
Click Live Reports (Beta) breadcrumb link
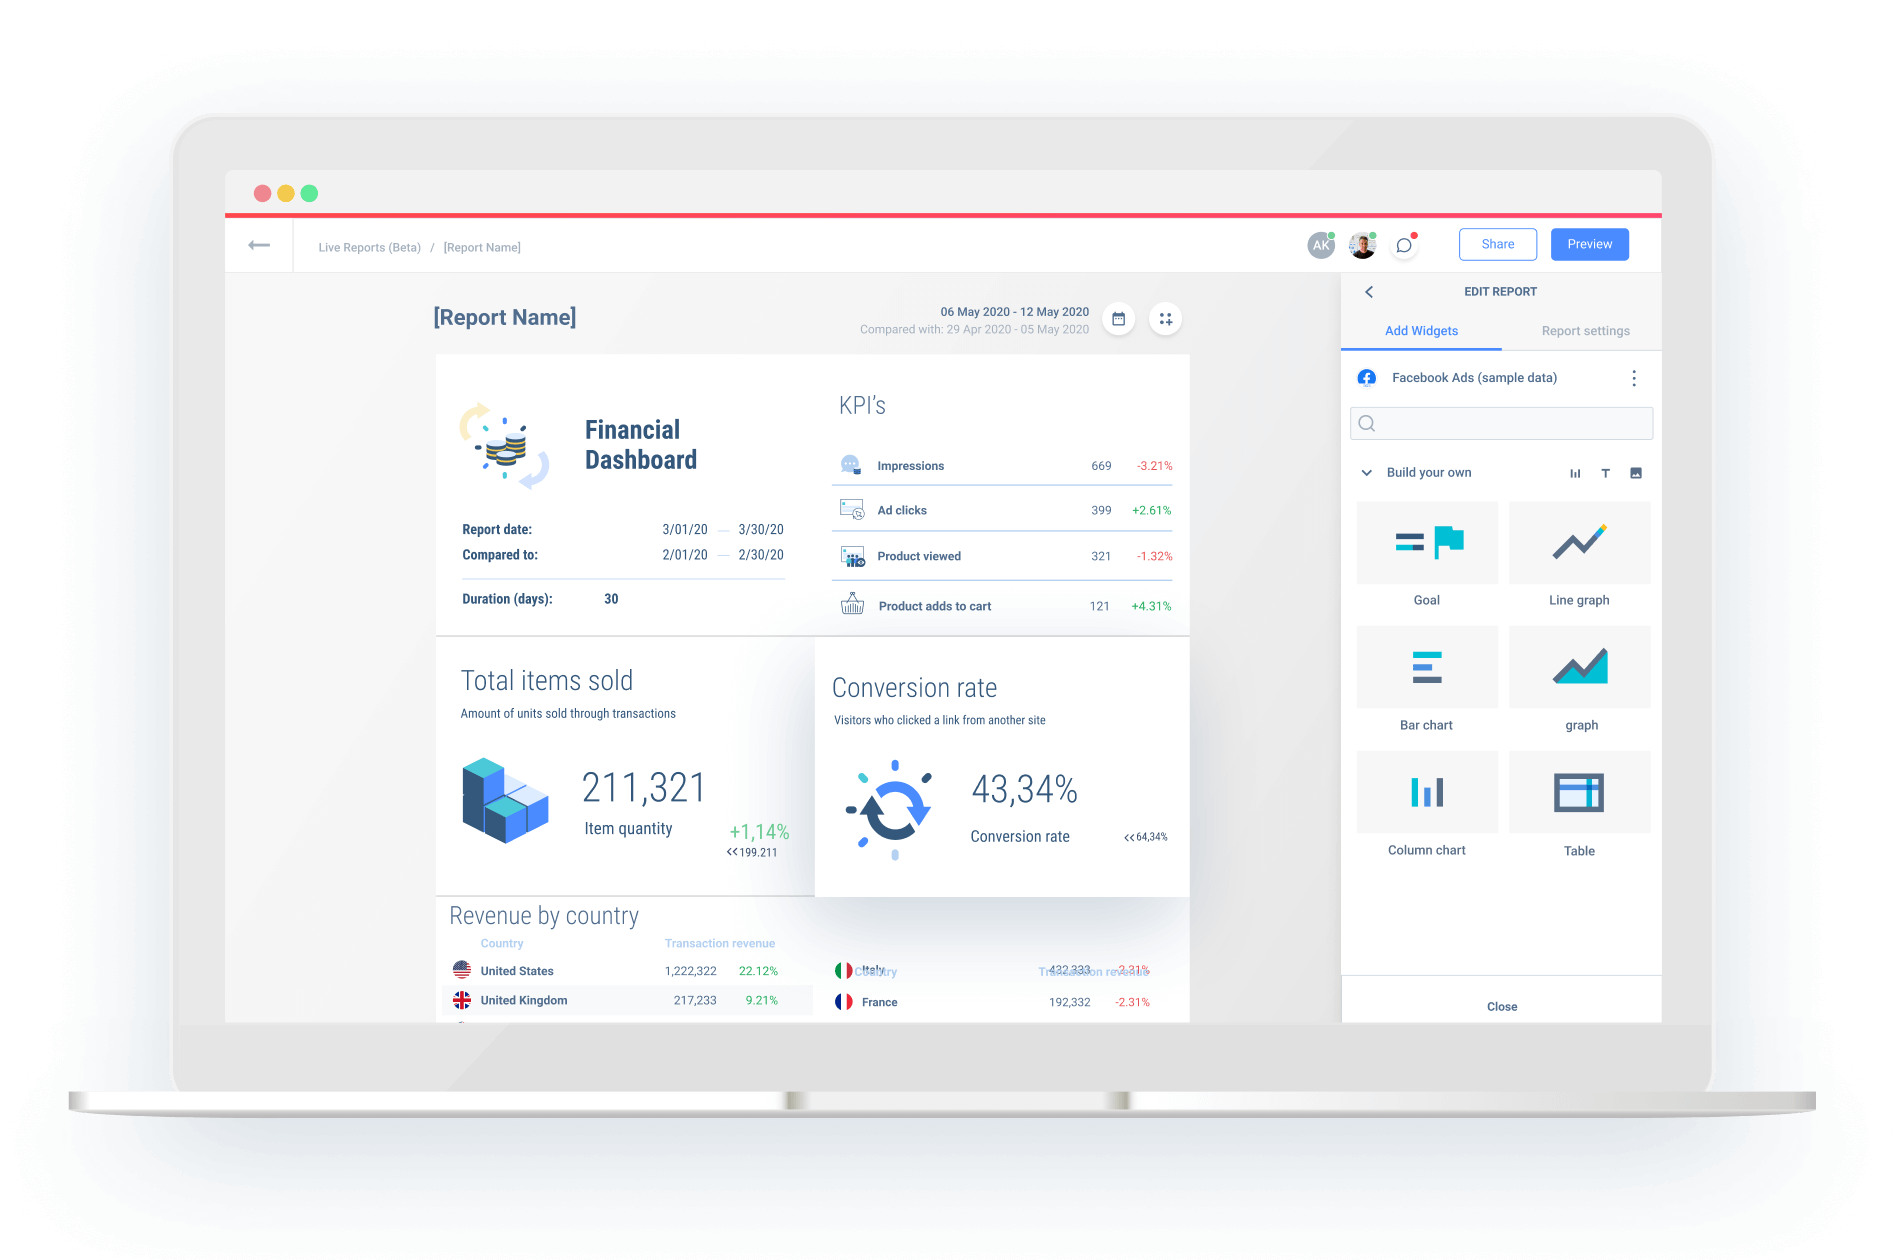[369, 248]
